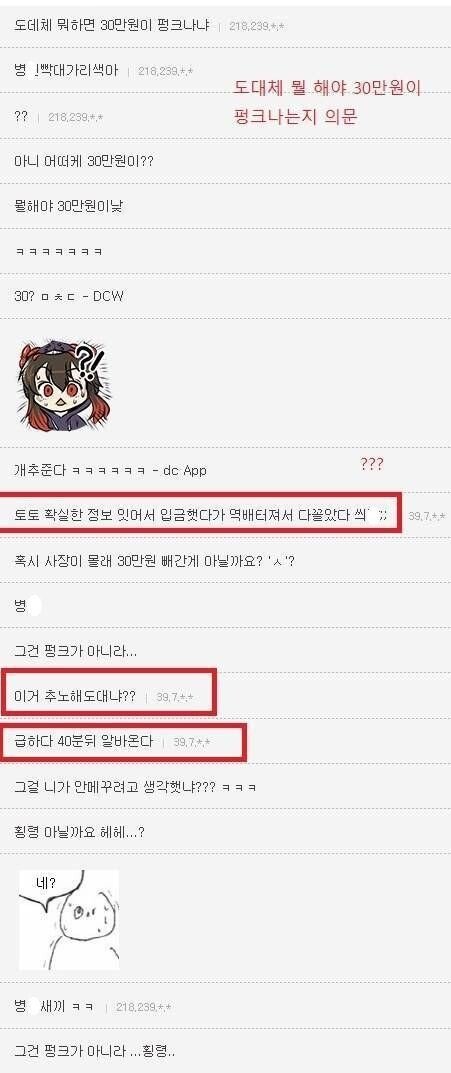
Task: Click the '네?' doodle character sticker
Action: pos(68,919)
